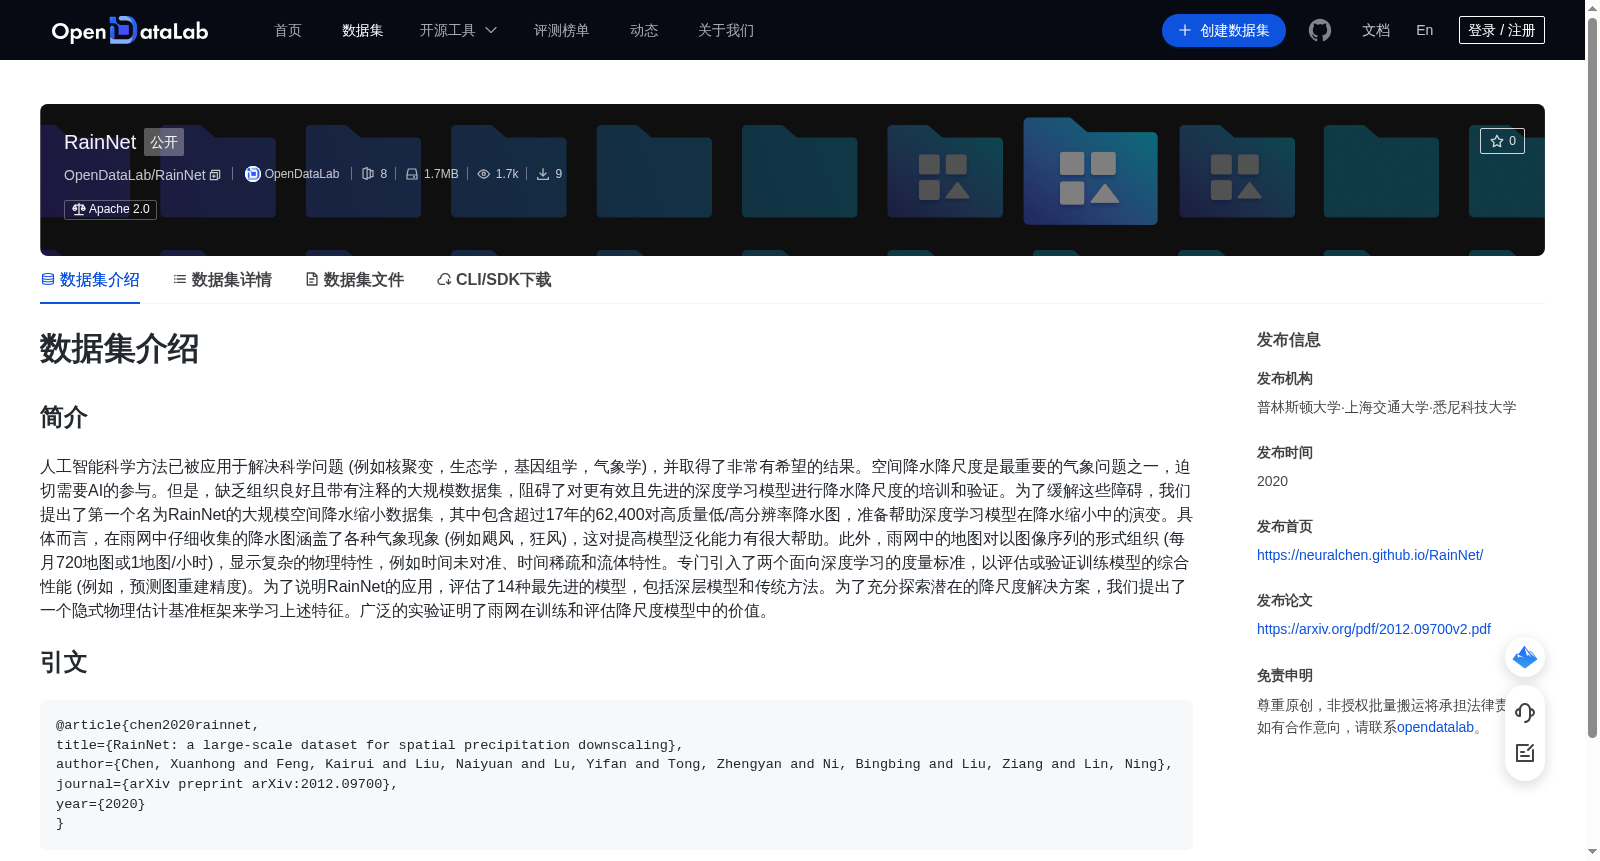
Task: Expand the 开源工具 dropdown menu
Action: (458, 30)
